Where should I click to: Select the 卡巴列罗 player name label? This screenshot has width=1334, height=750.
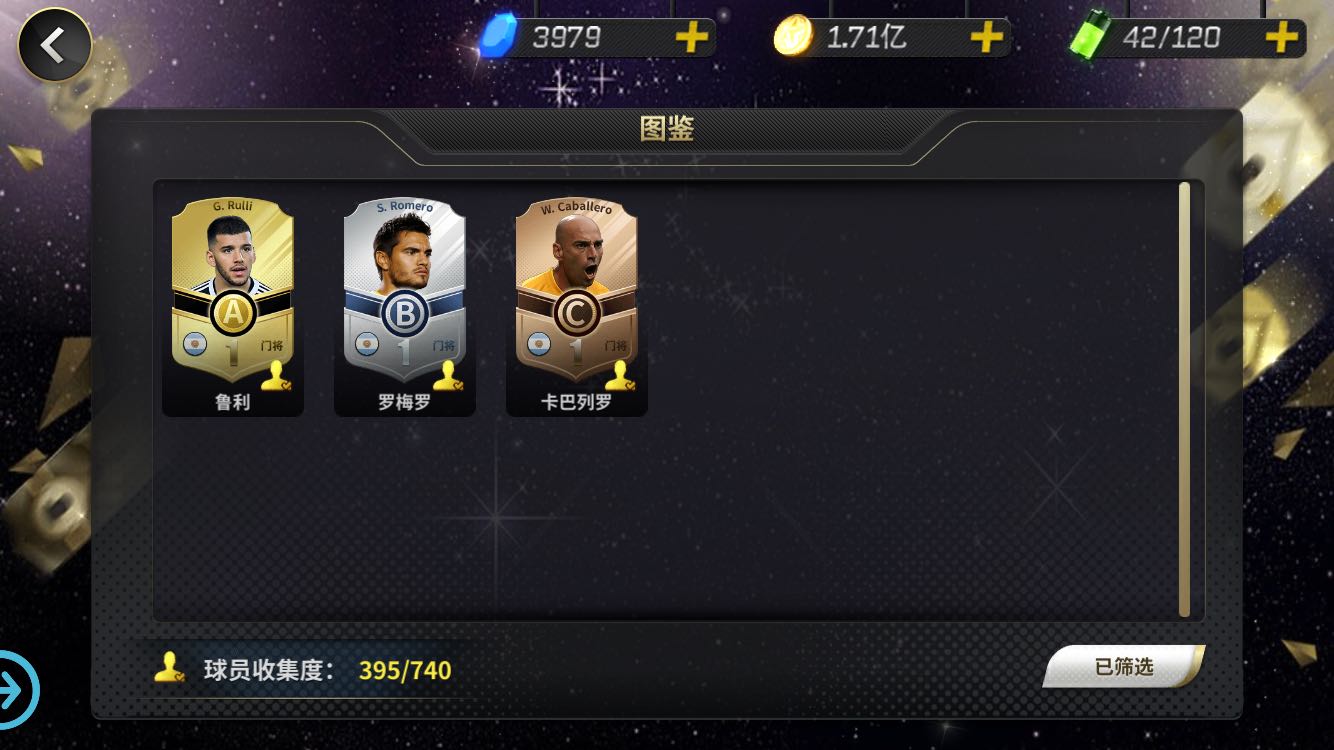577,402
